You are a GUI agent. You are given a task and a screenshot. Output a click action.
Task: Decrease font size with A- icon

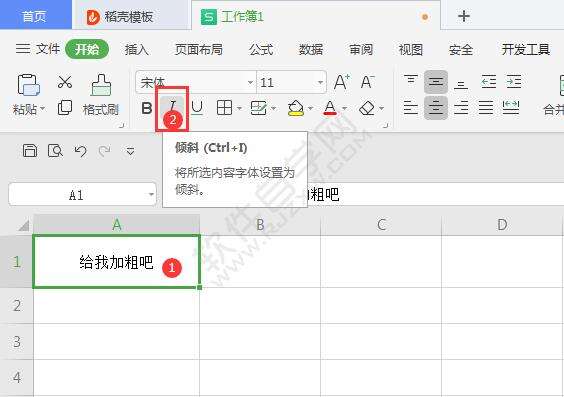(x=367, y=82)
